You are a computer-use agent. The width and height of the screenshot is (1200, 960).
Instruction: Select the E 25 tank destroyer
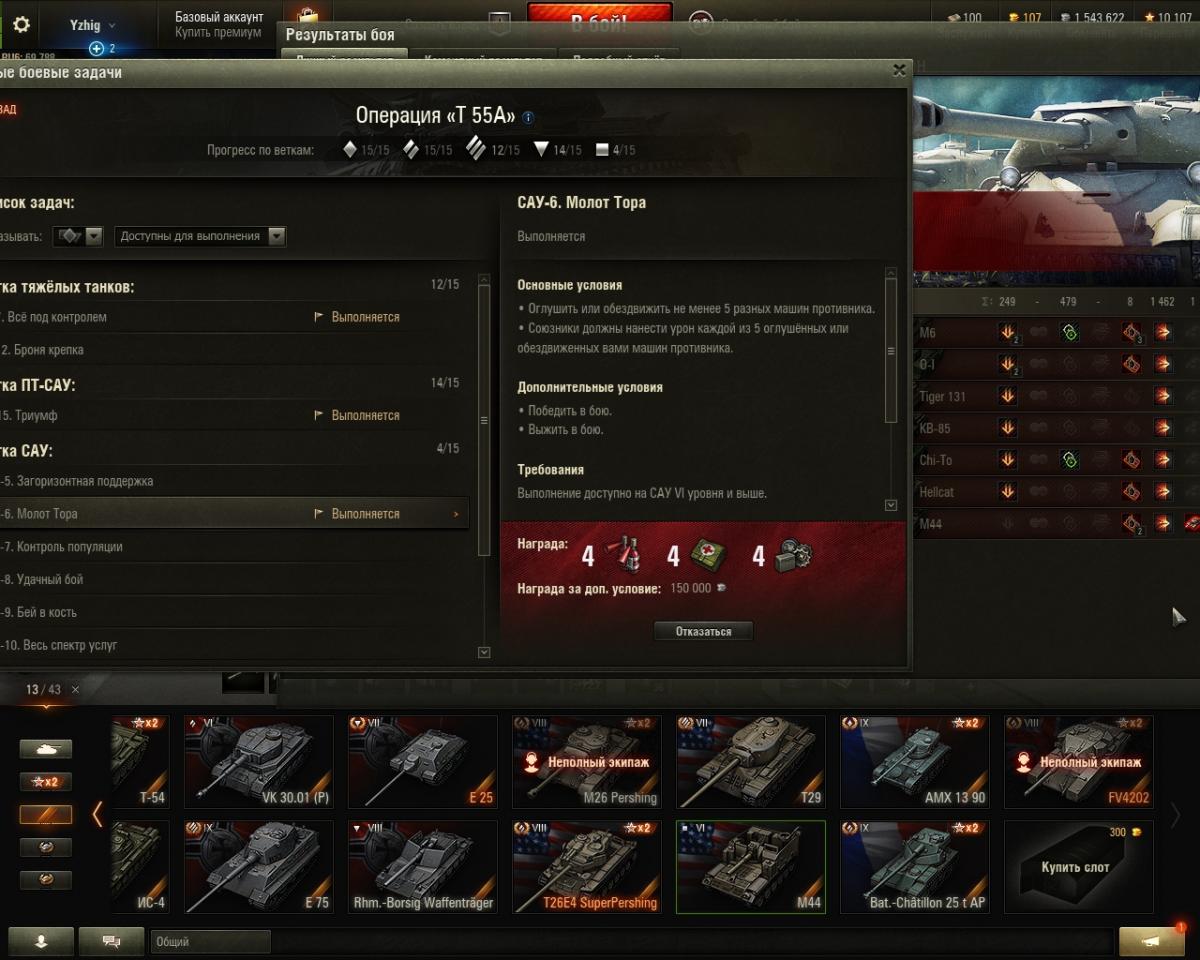422,761
